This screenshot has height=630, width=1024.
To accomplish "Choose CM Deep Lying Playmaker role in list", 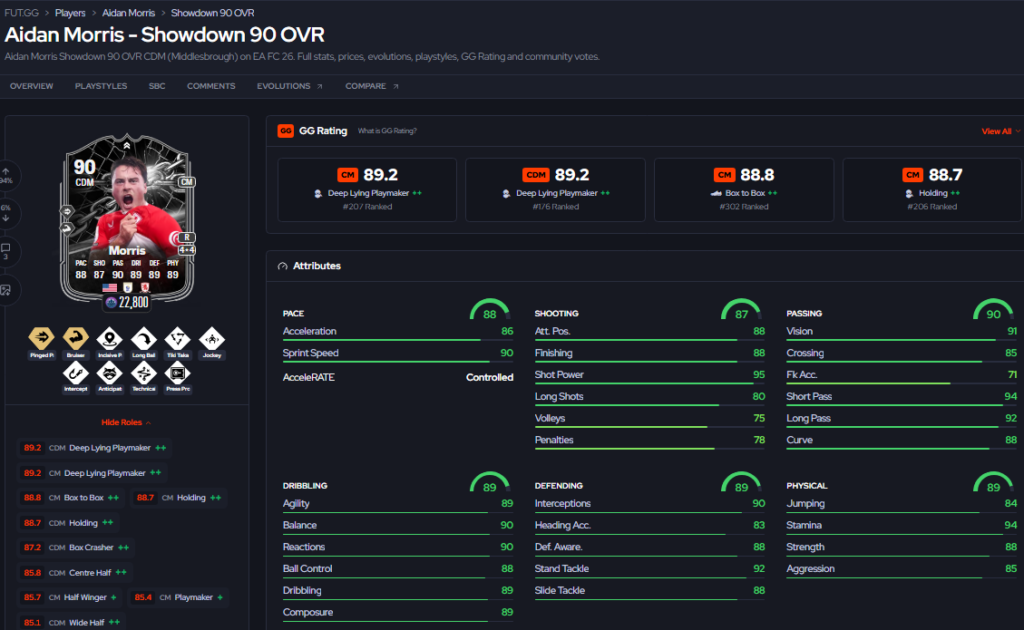I will (x=92, y=473).
